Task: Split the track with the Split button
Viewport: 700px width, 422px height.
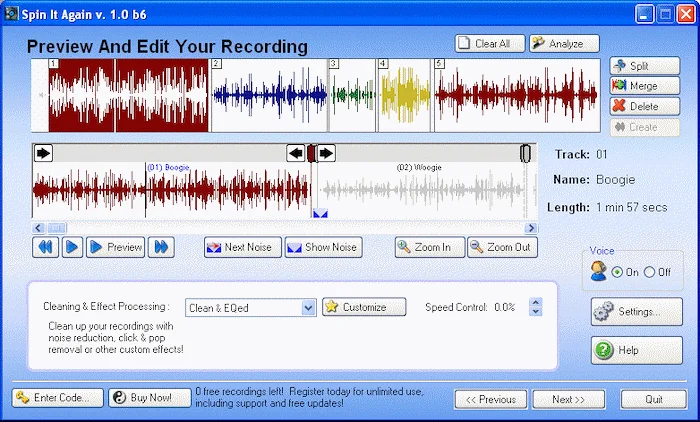Action: coord(645,66)
